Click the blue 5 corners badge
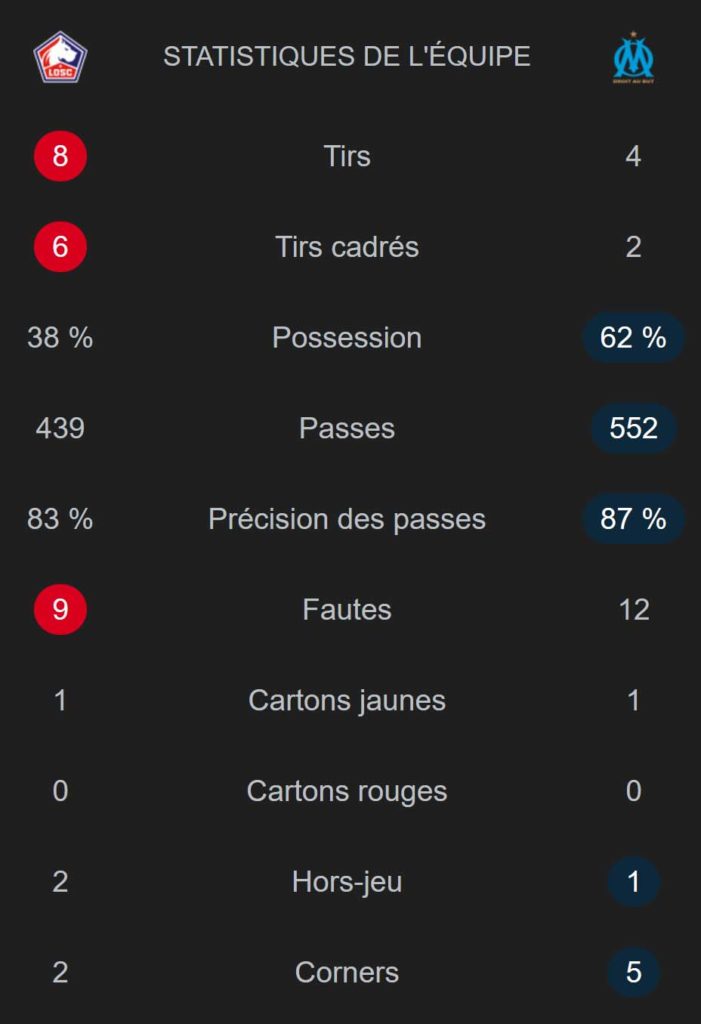 (633, 972)
